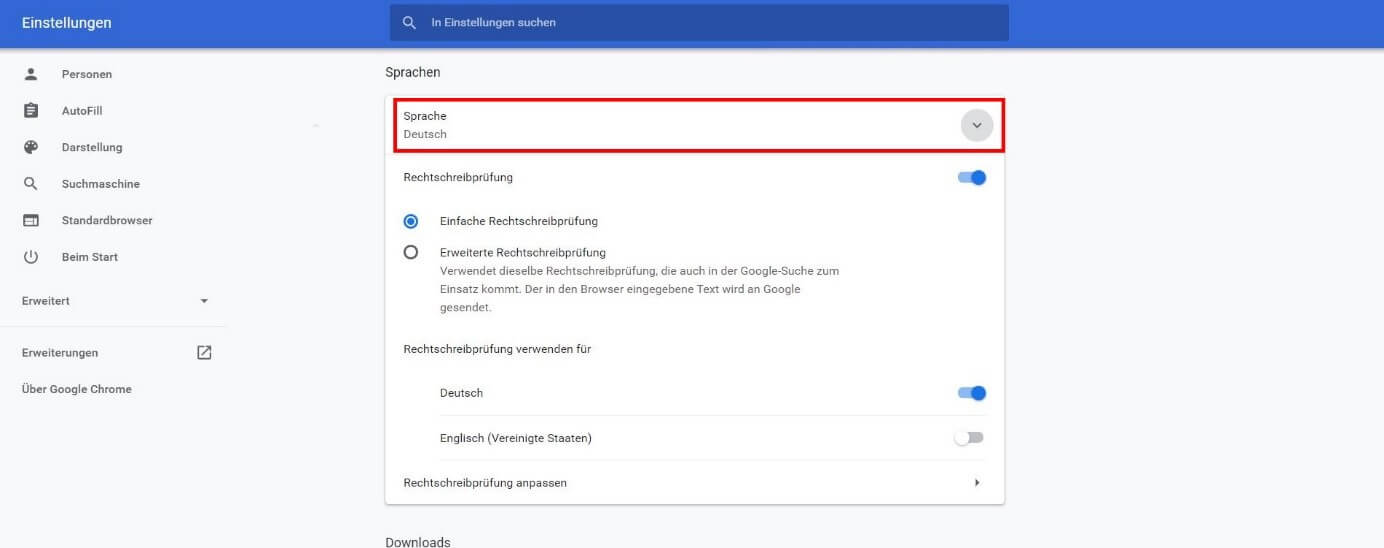Click the In Einstellungen suchen field
The image size is (1384, 548).
point(699,22)
